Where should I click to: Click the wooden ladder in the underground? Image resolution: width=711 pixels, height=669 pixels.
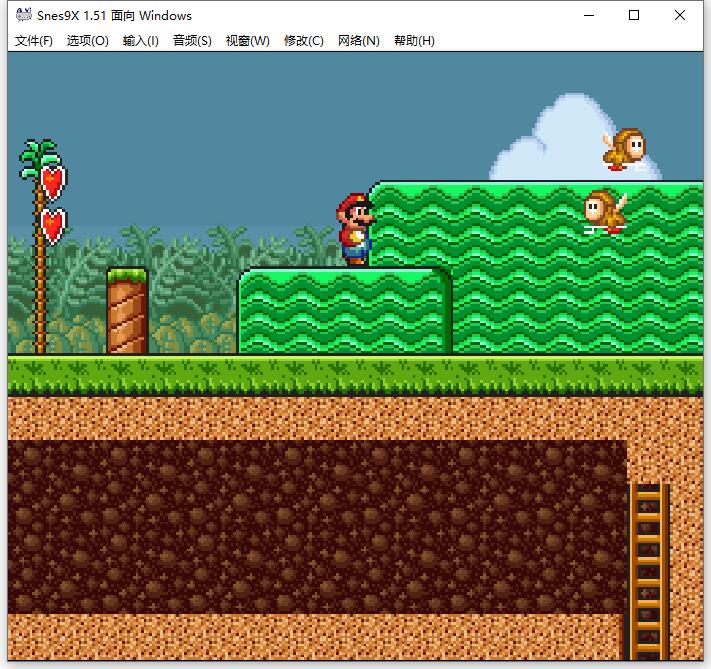648,571
